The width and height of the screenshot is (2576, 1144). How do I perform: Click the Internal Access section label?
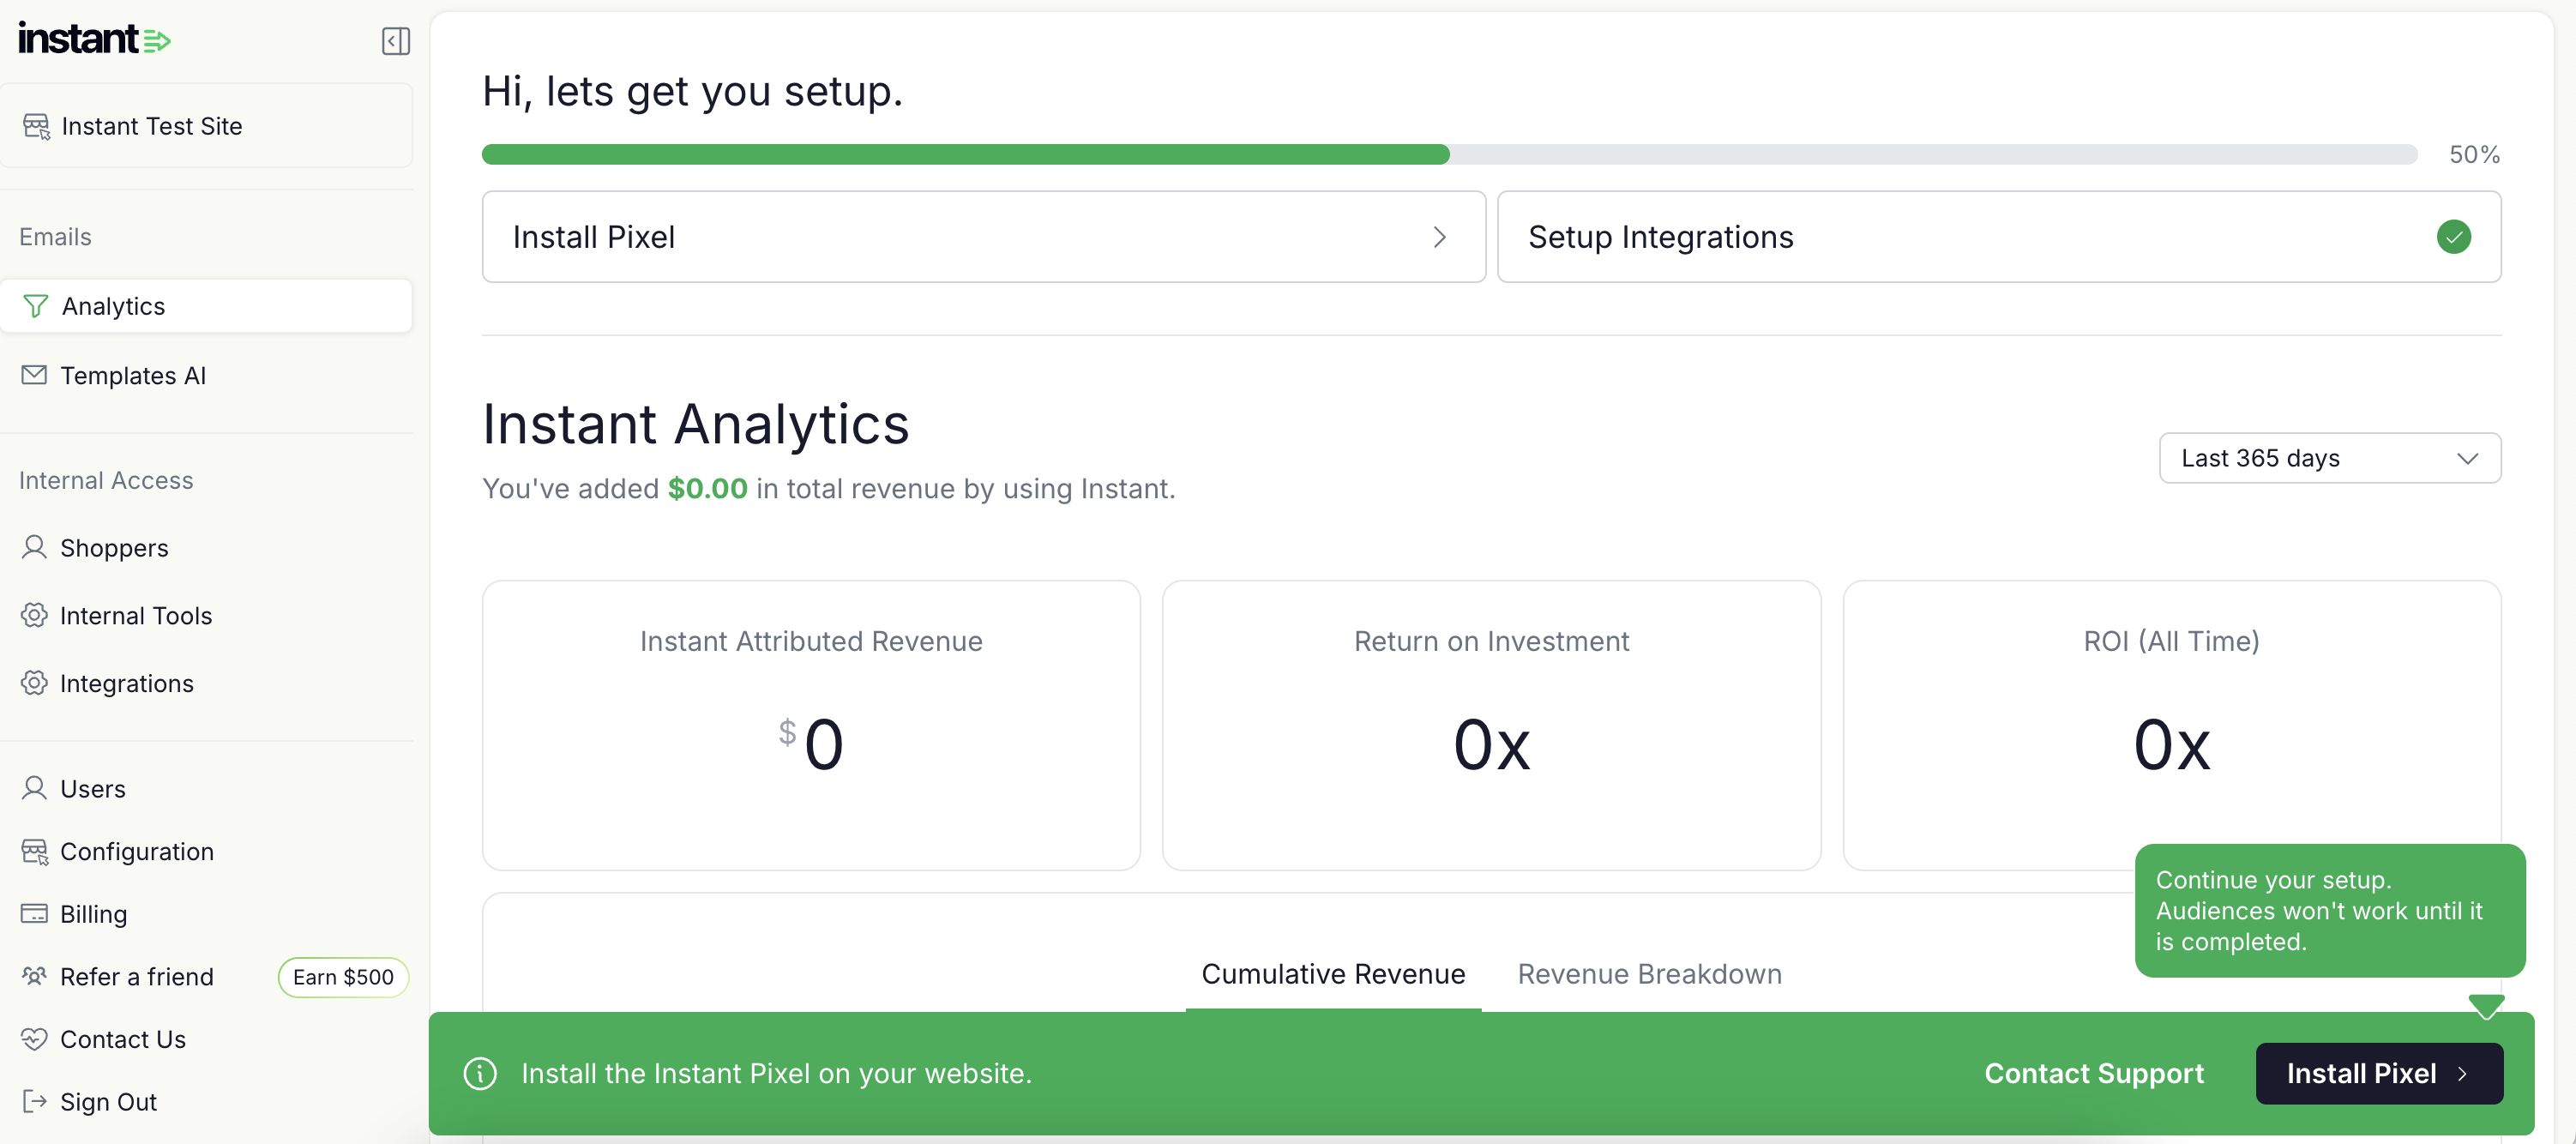tap(106, 480)
